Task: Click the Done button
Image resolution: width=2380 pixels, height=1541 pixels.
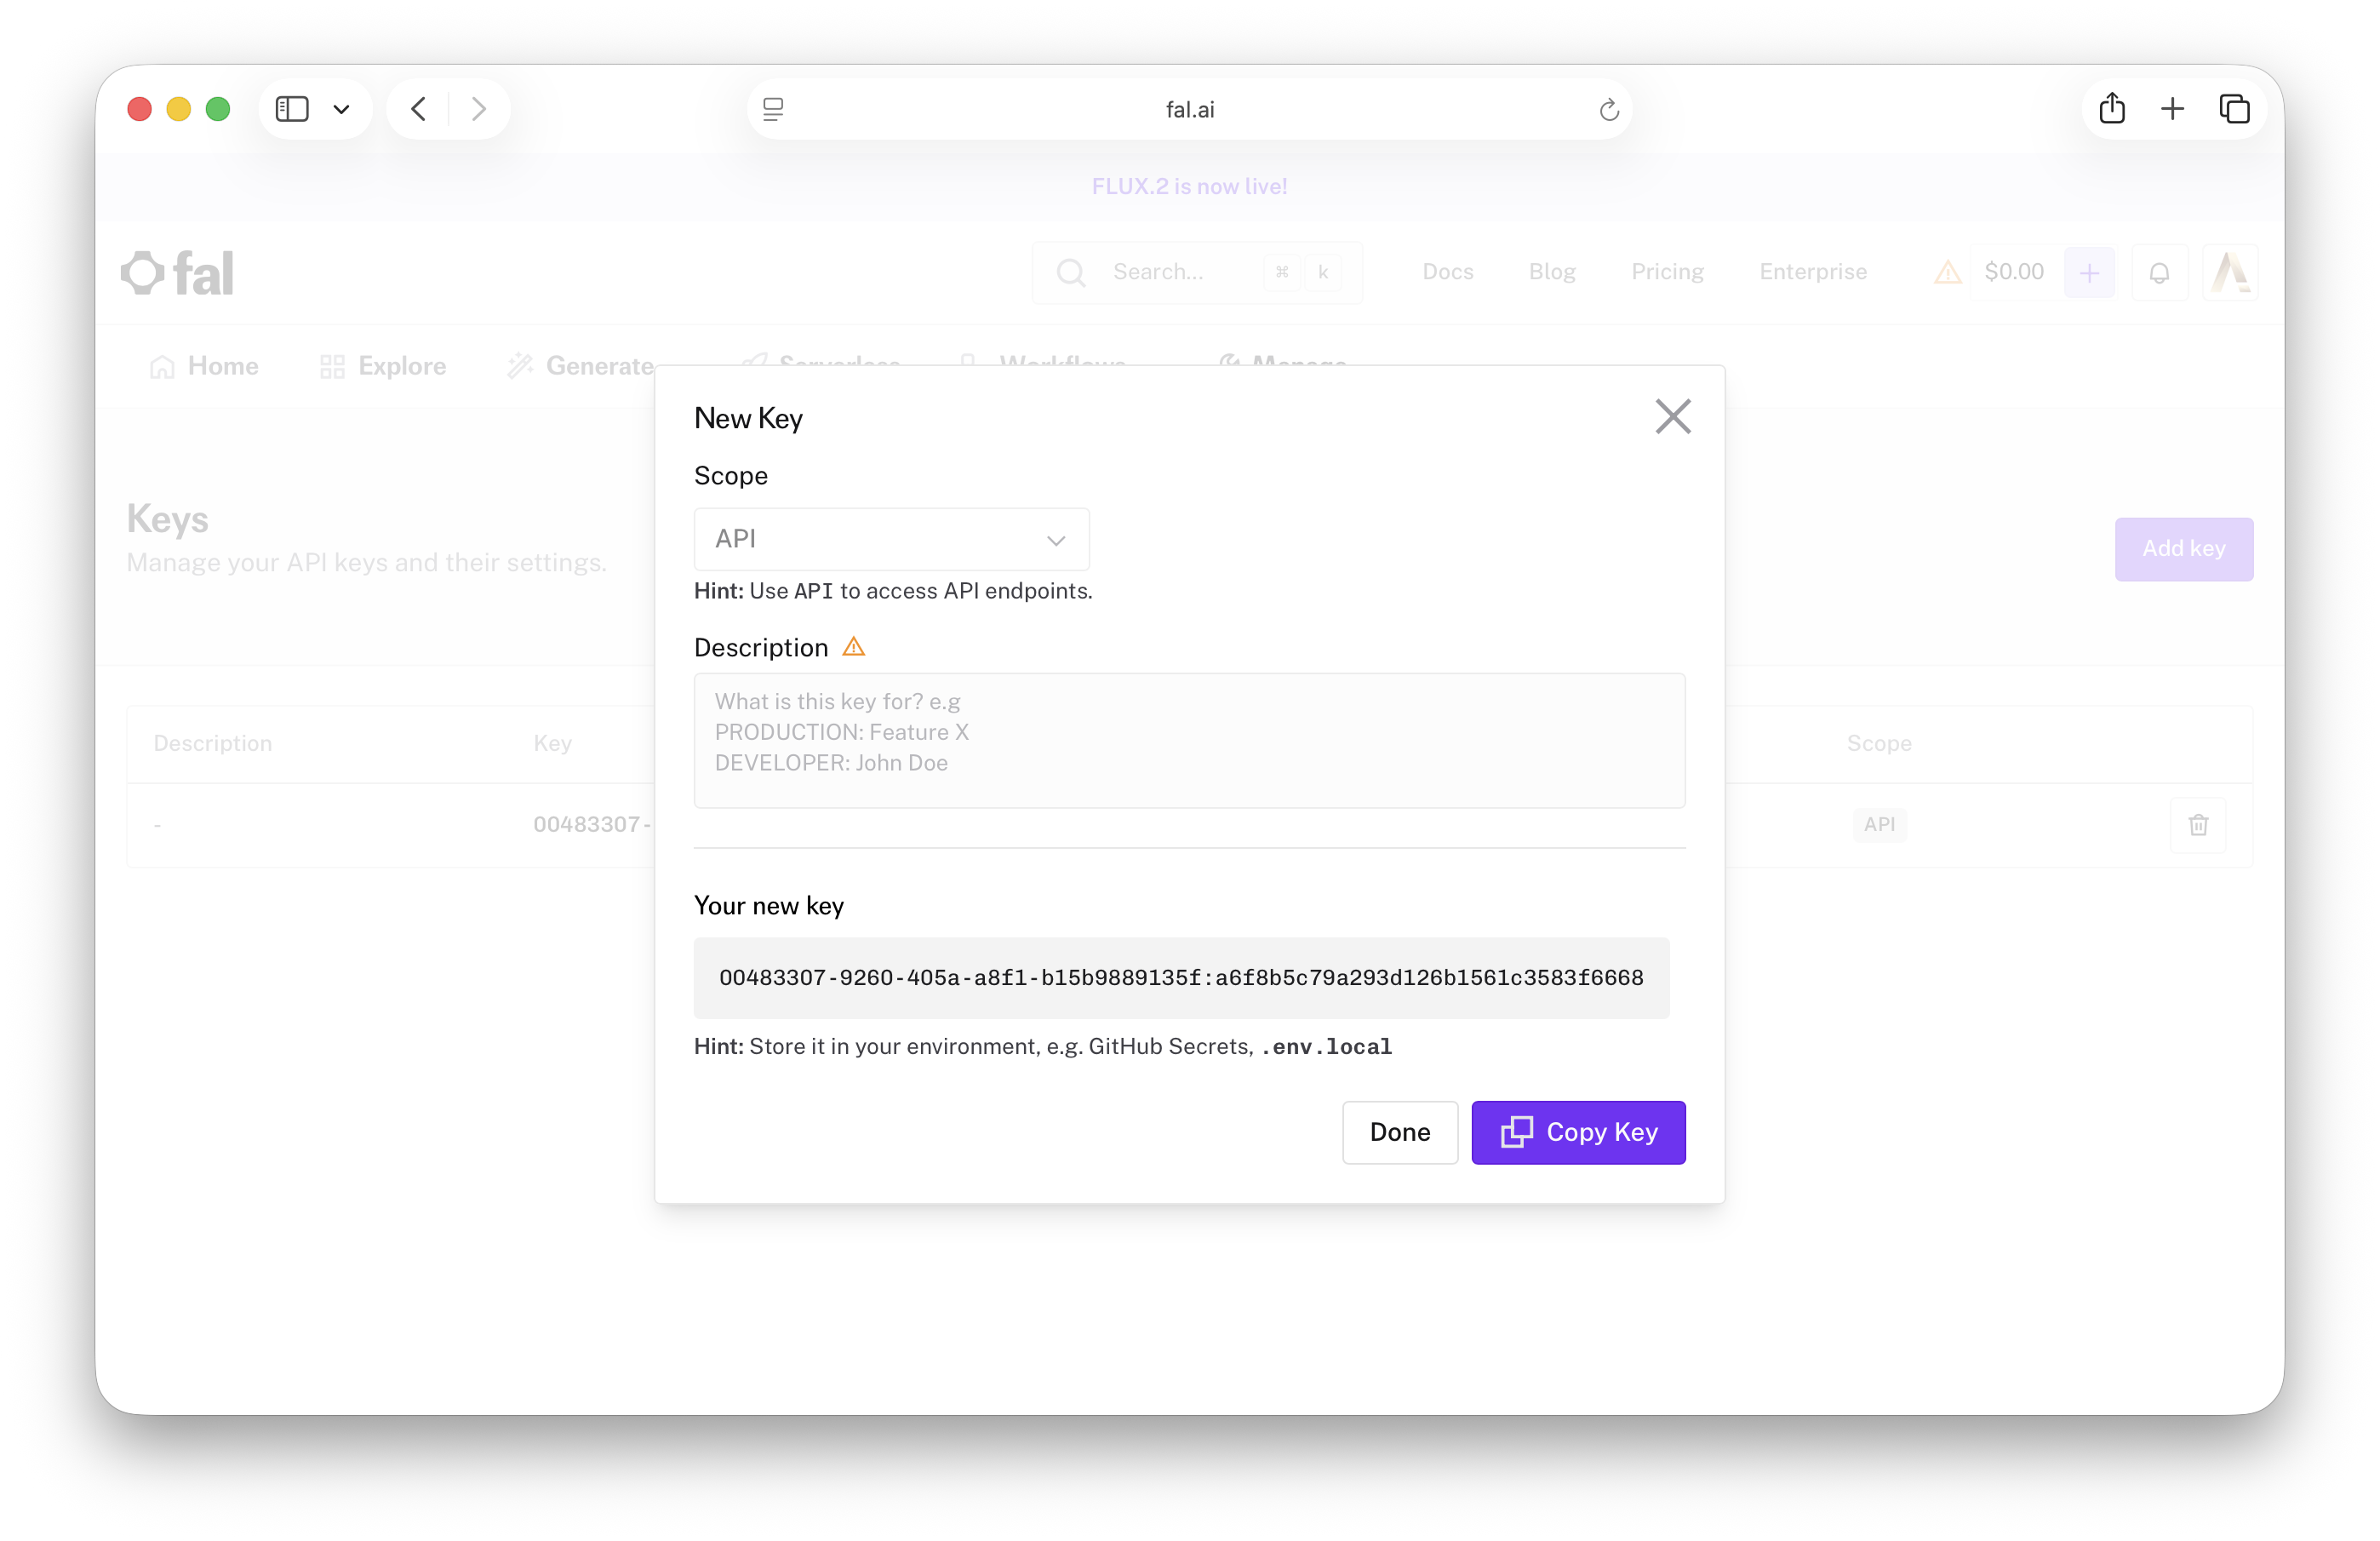Action: pyautogui.click(x=1399, y=1132)
